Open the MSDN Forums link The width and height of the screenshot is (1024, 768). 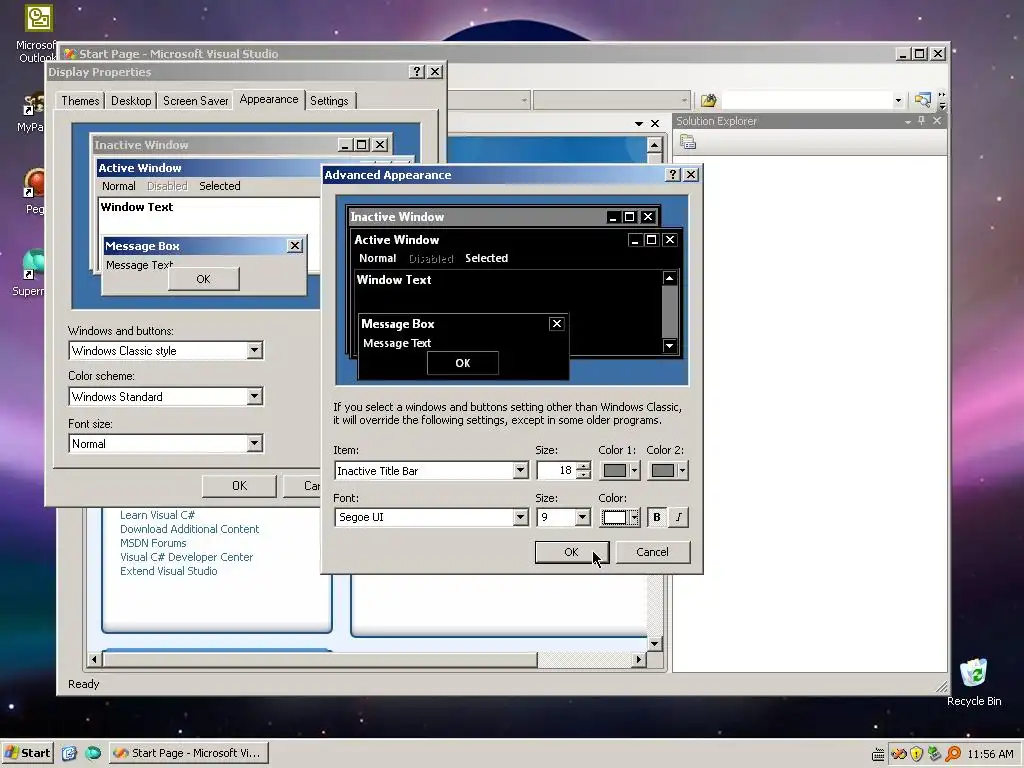pyautogui.click(x=153, y=543)
